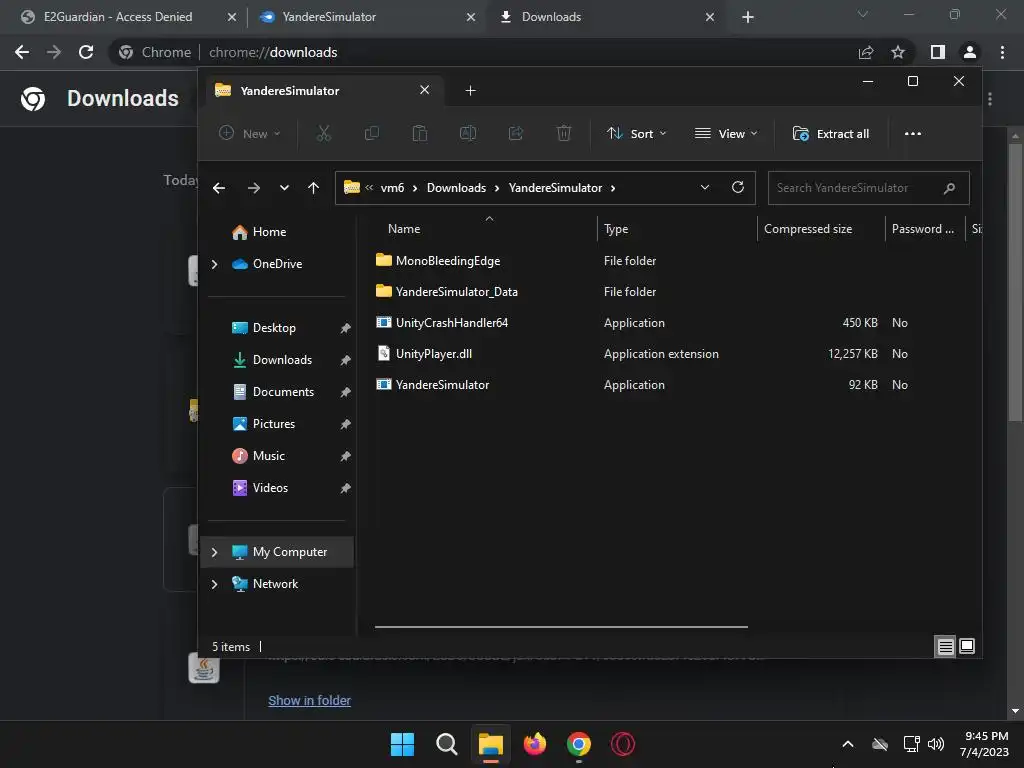Expand the OneDrive tree node

pos(214,264)
